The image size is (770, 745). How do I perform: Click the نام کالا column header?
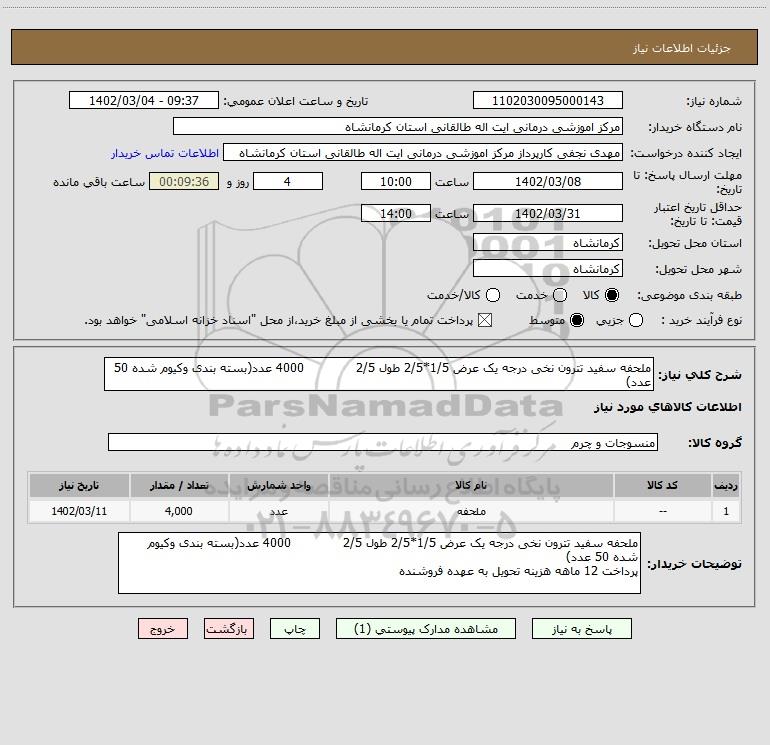click(470, 485)
